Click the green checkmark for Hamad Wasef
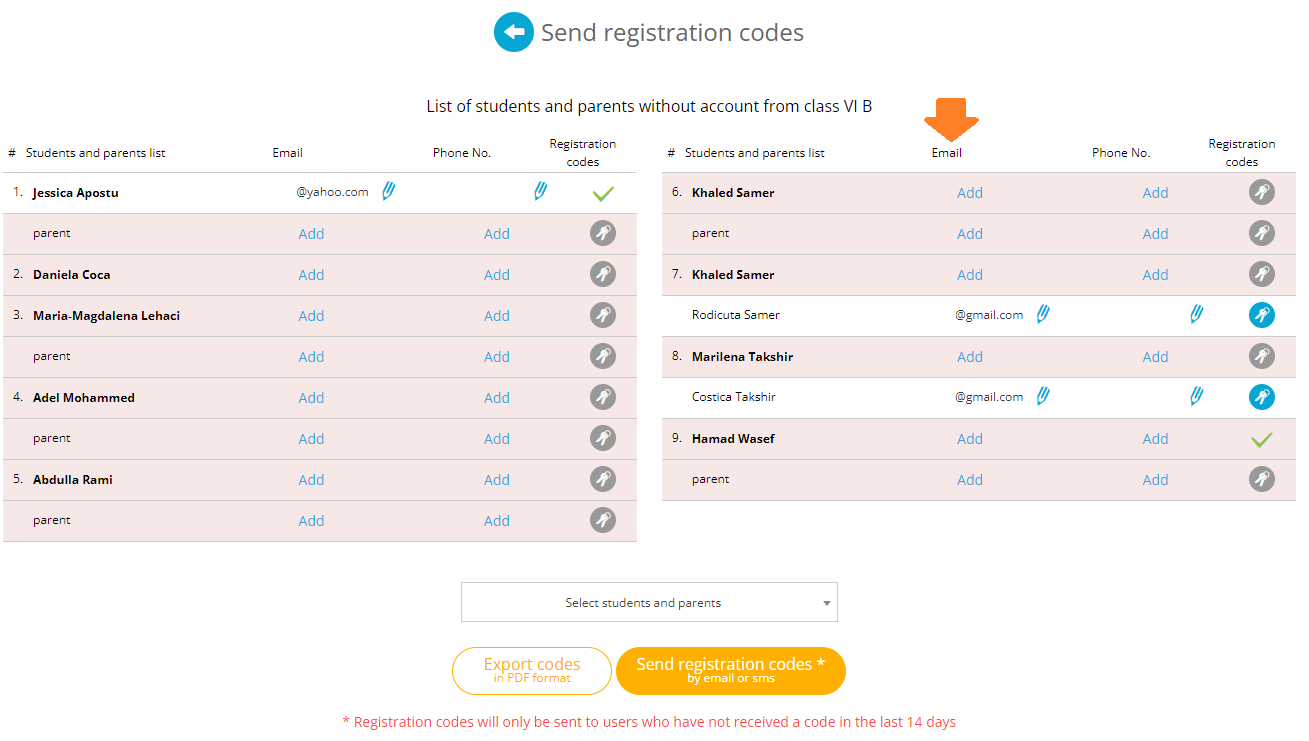The height and width of the screenshot is (741, 1309). tap(1262, 440)
